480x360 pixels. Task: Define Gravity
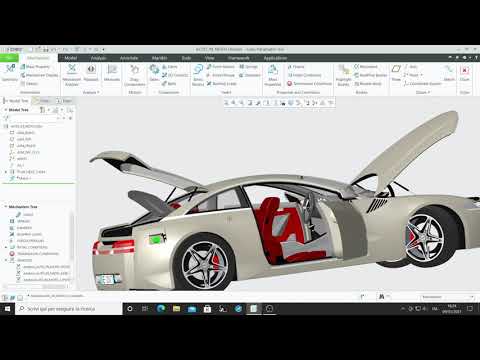coord(296,67)
